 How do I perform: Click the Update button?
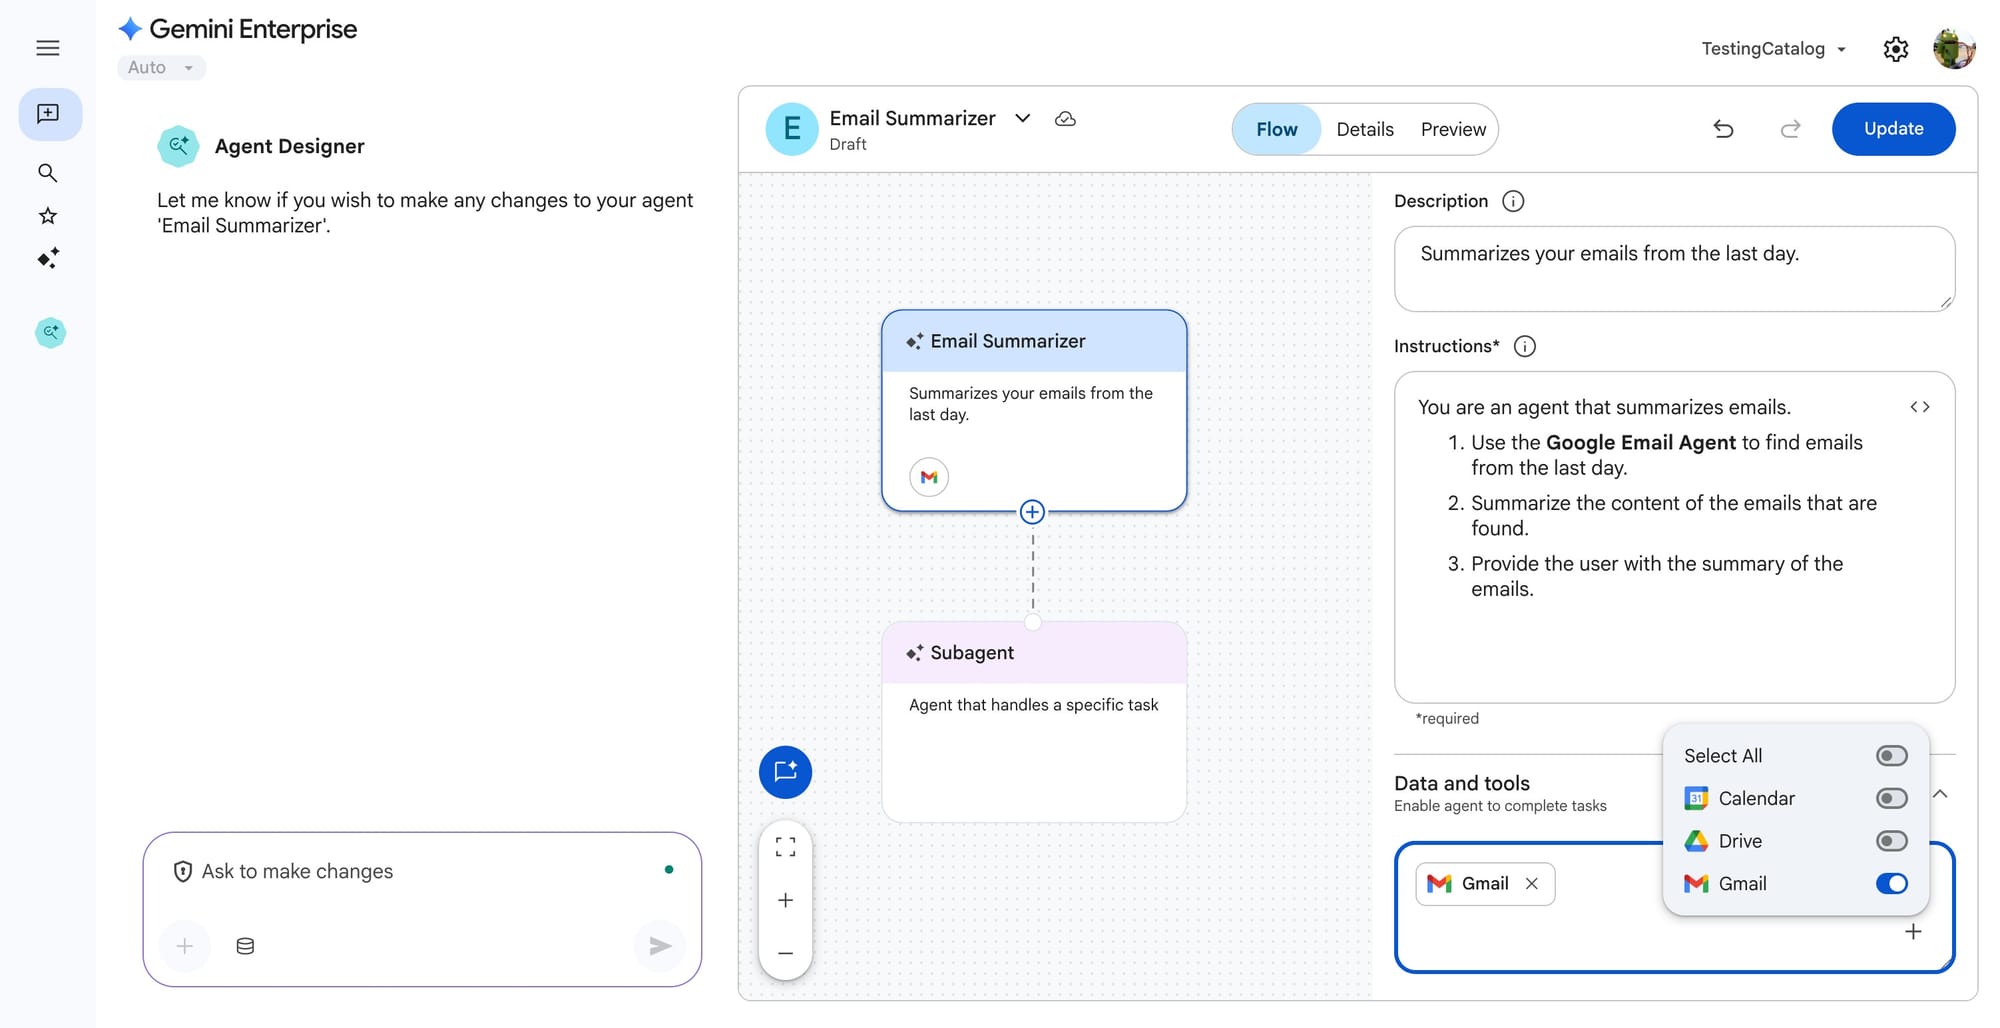[x=1893, y=129]
